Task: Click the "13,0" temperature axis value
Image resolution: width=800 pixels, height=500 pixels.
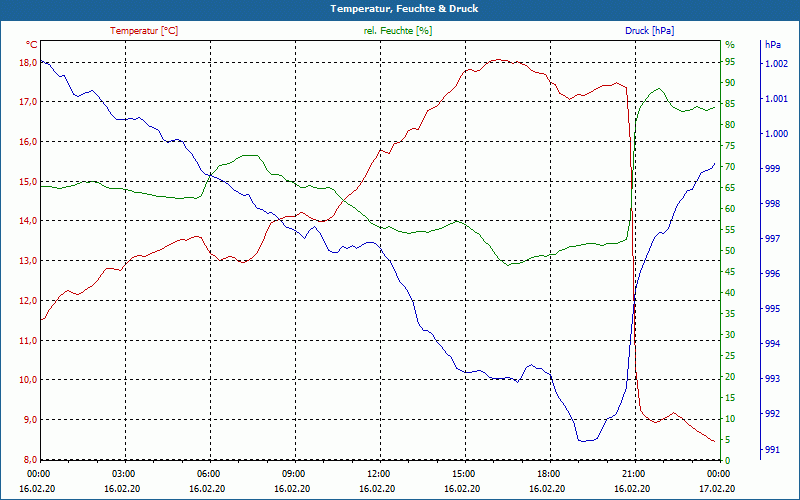Action: 29,261
